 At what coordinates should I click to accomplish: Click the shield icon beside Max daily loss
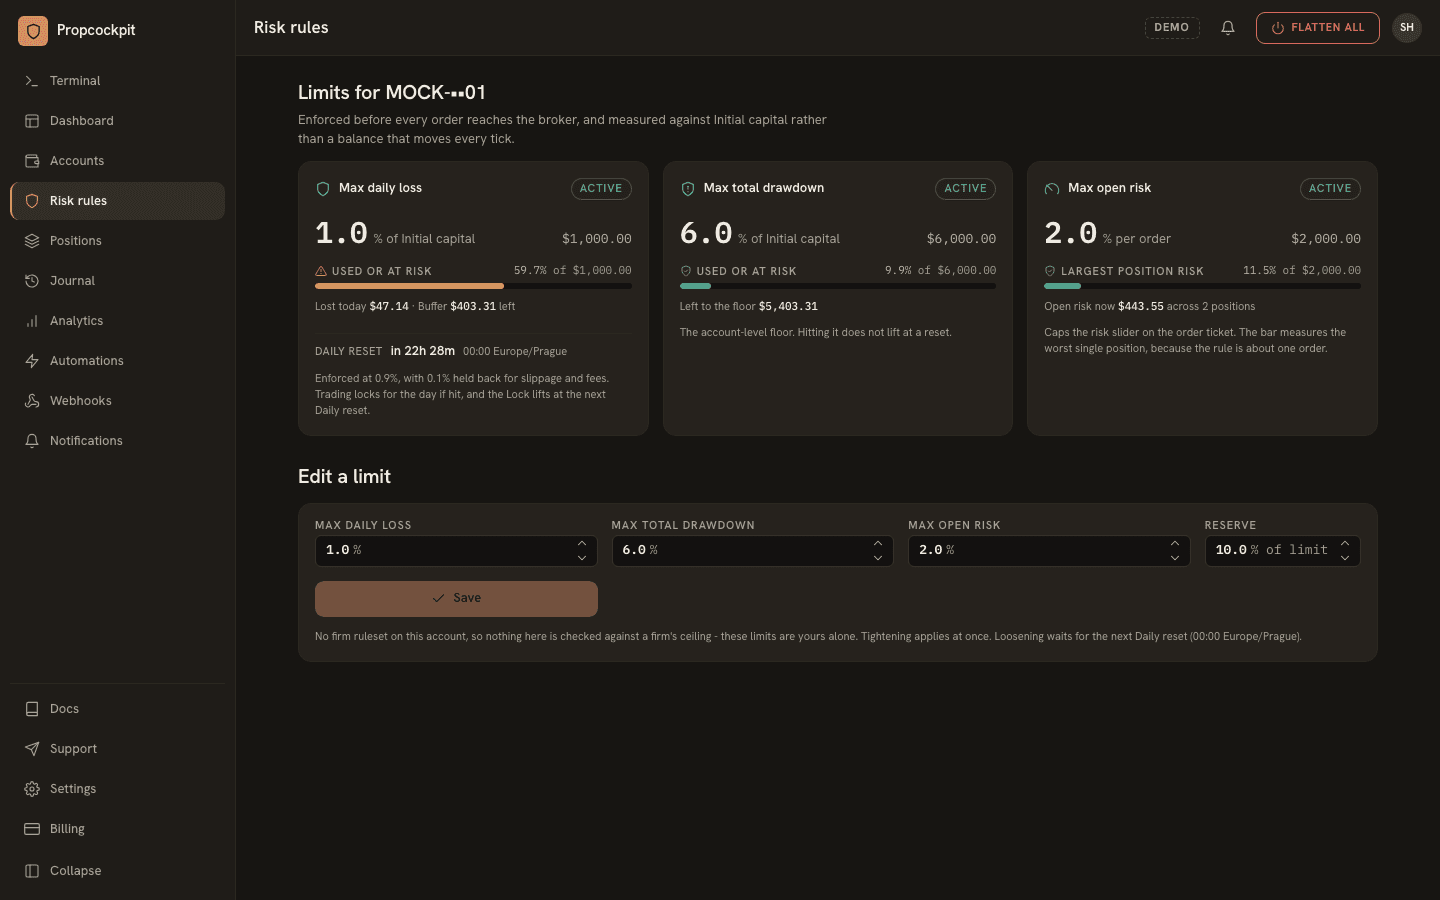coord(323,188)
